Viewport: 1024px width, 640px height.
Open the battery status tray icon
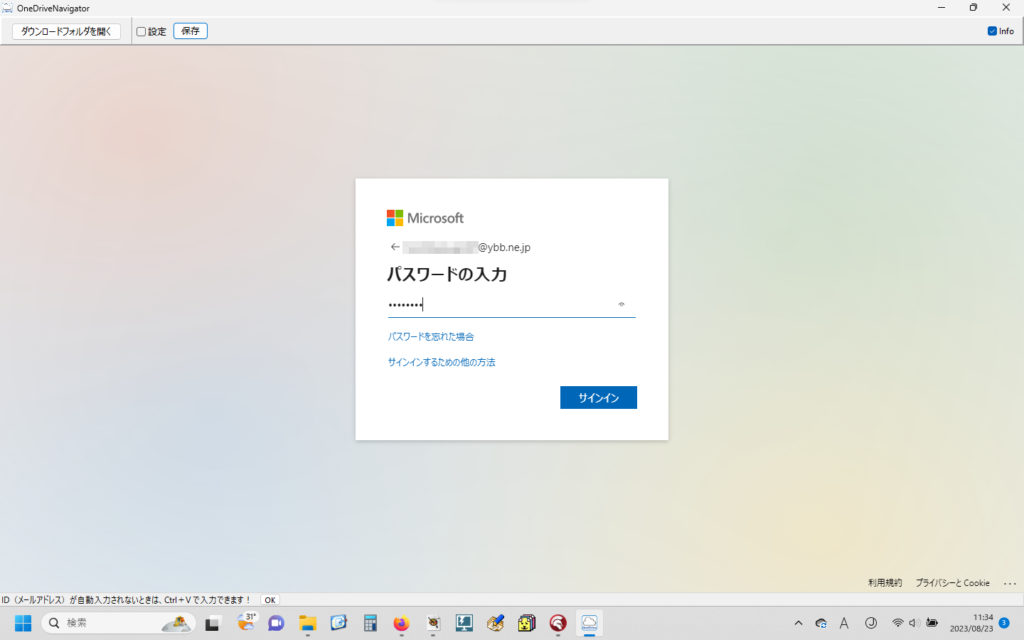point(932,623)
